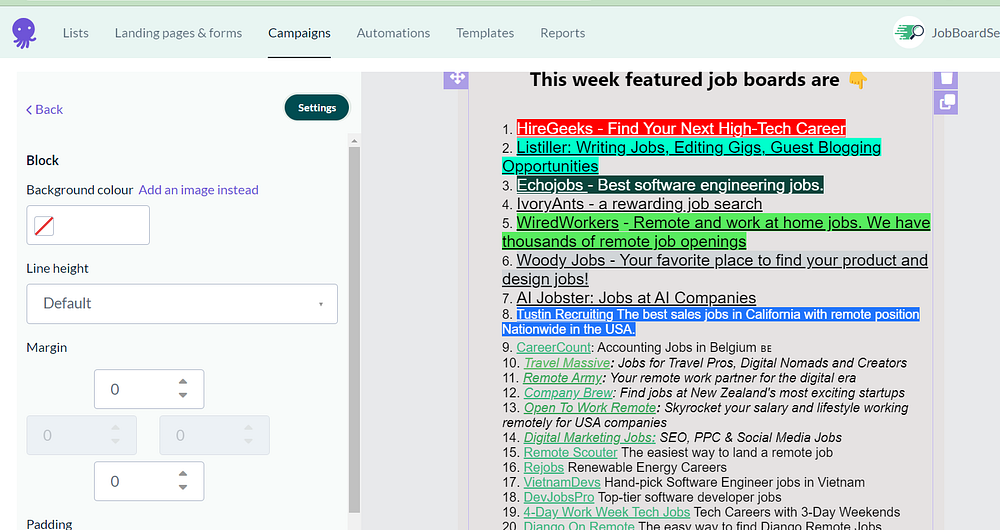Open Echojobs software engineering link
Viewport: 1000px width, 530px height.
pyautogui.click(x=670, y=185)
